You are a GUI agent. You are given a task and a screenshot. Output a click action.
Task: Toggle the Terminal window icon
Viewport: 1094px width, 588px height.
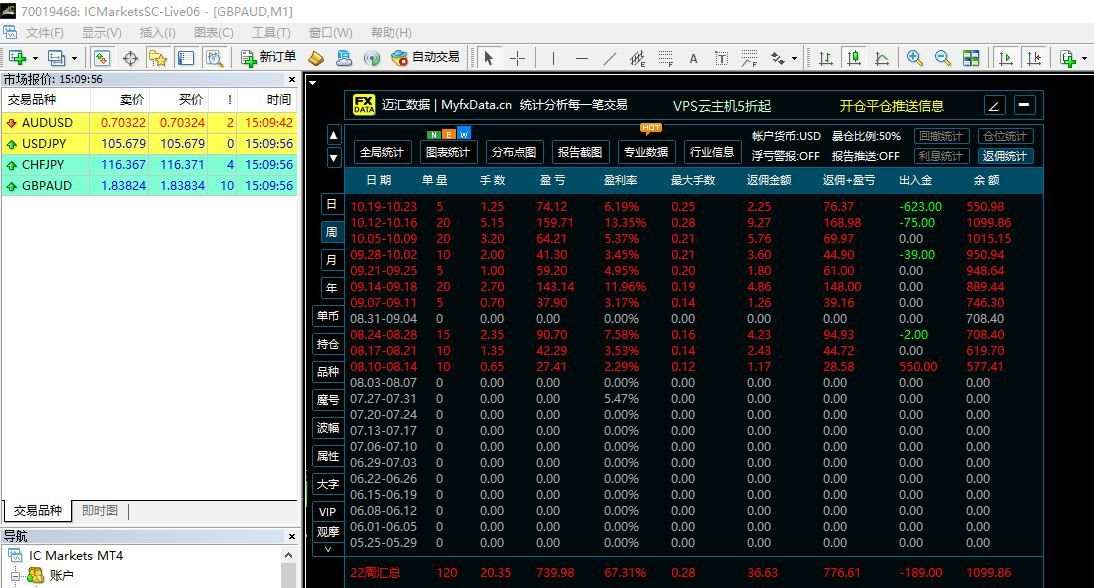[186, 58]
